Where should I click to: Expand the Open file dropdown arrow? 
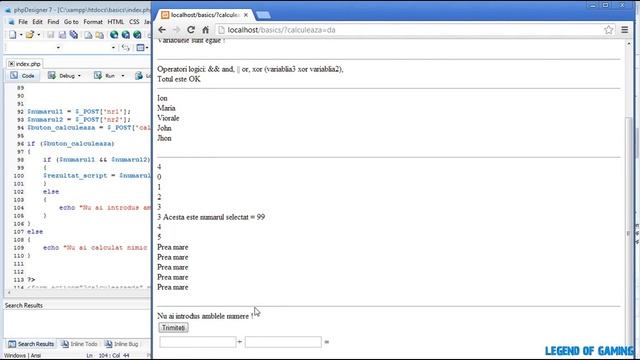(x=38, y=35)
